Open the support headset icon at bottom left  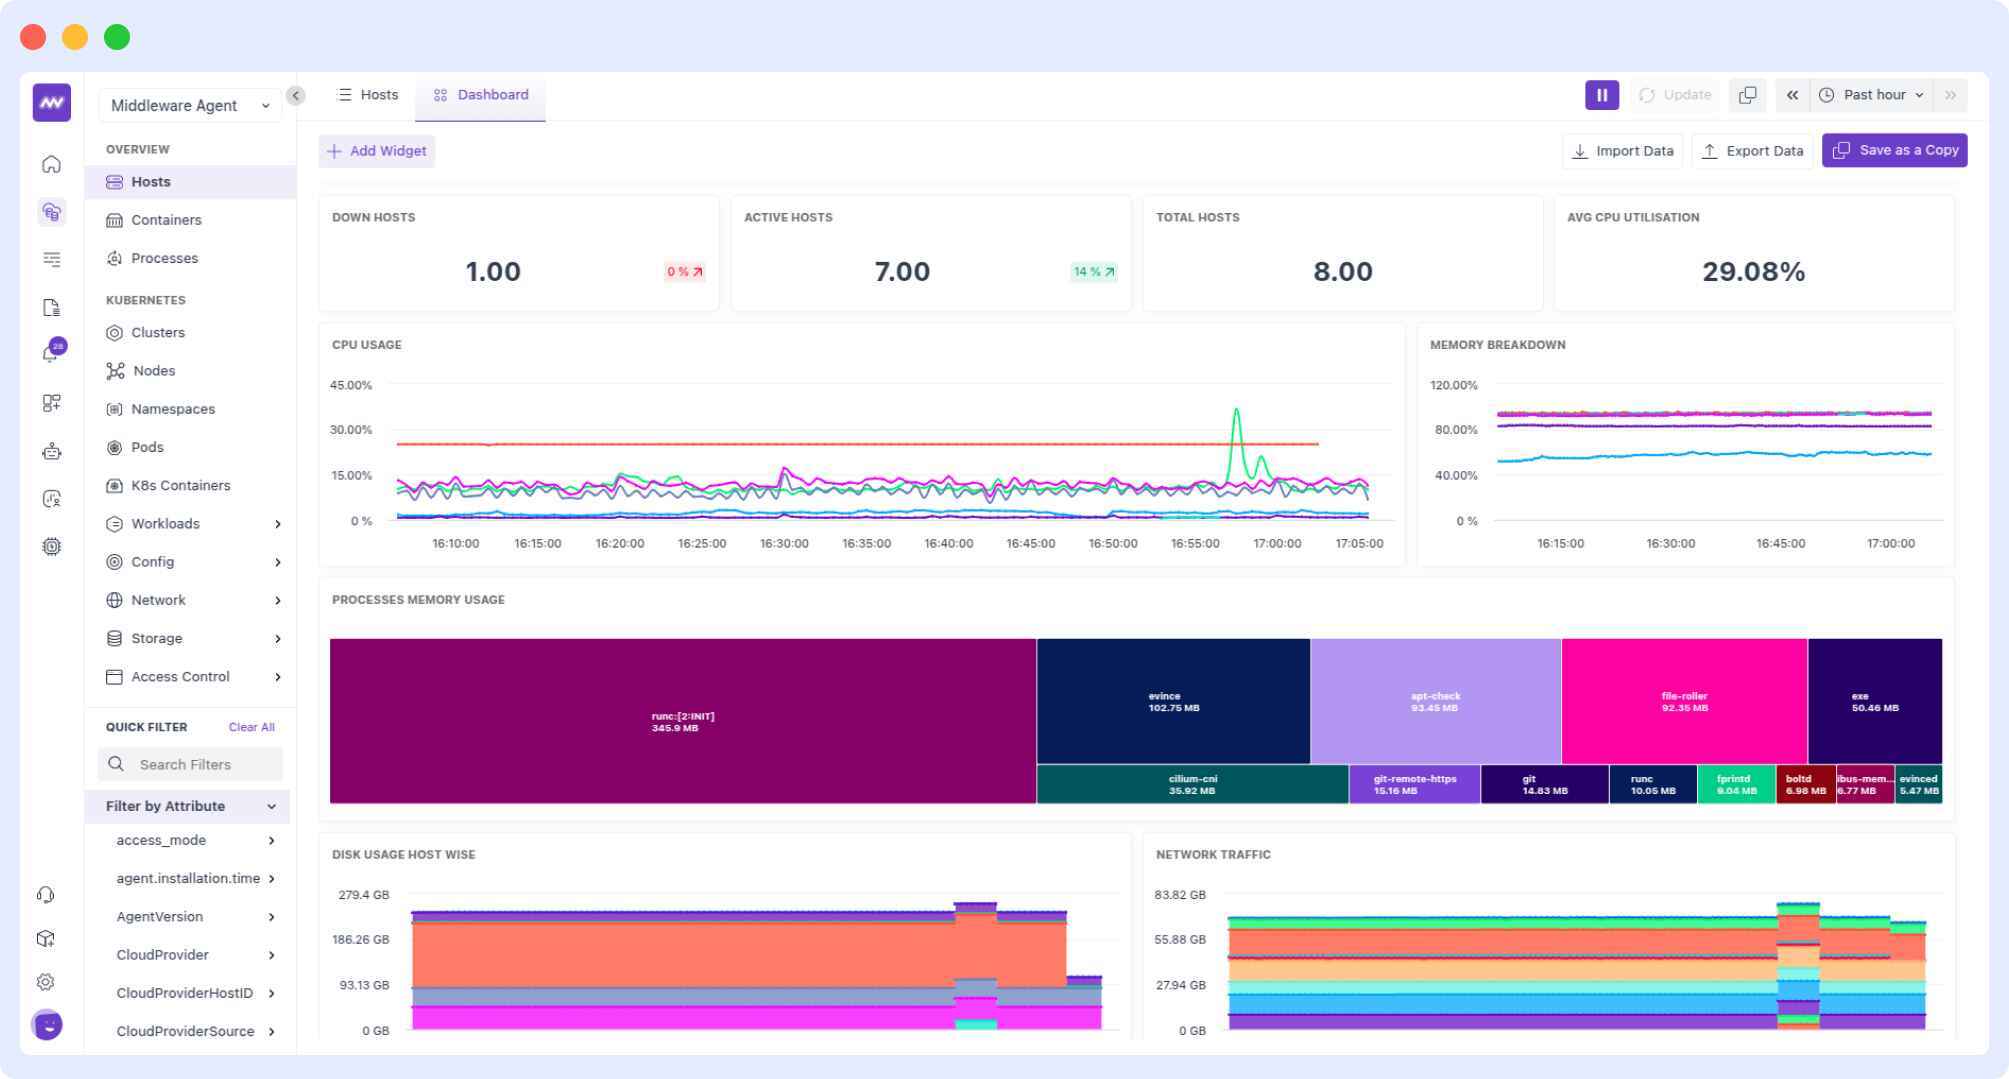45,893
